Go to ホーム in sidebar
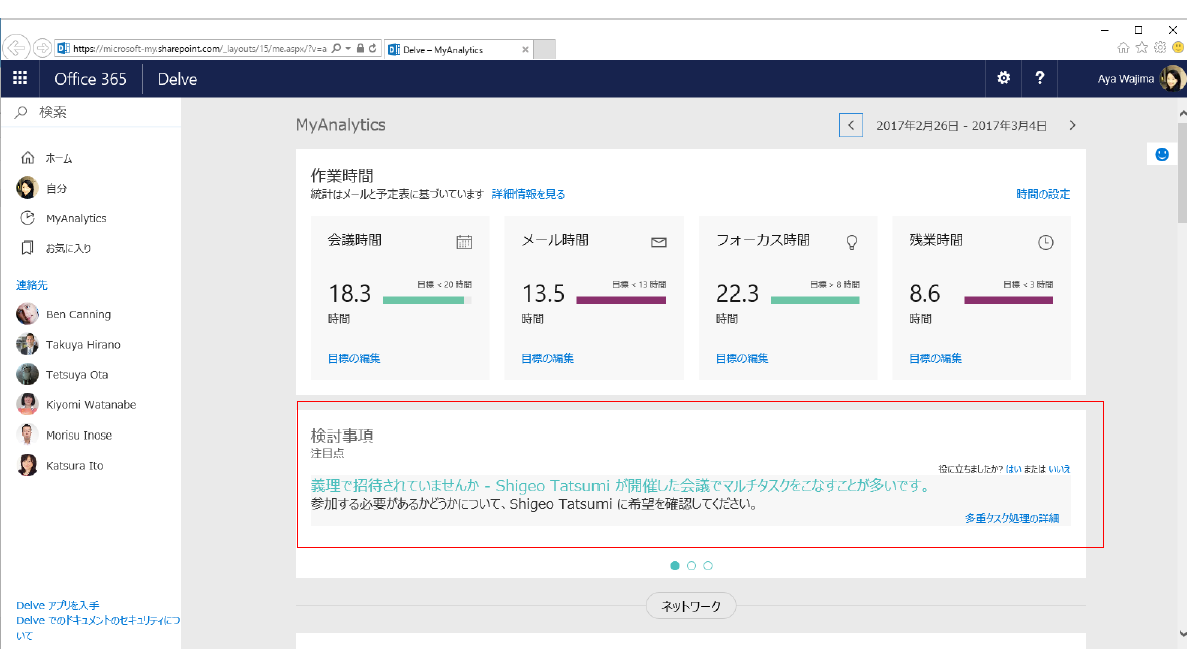This screenshot has height=667, width=1187. pyautogui.click(x=59, y=158)
